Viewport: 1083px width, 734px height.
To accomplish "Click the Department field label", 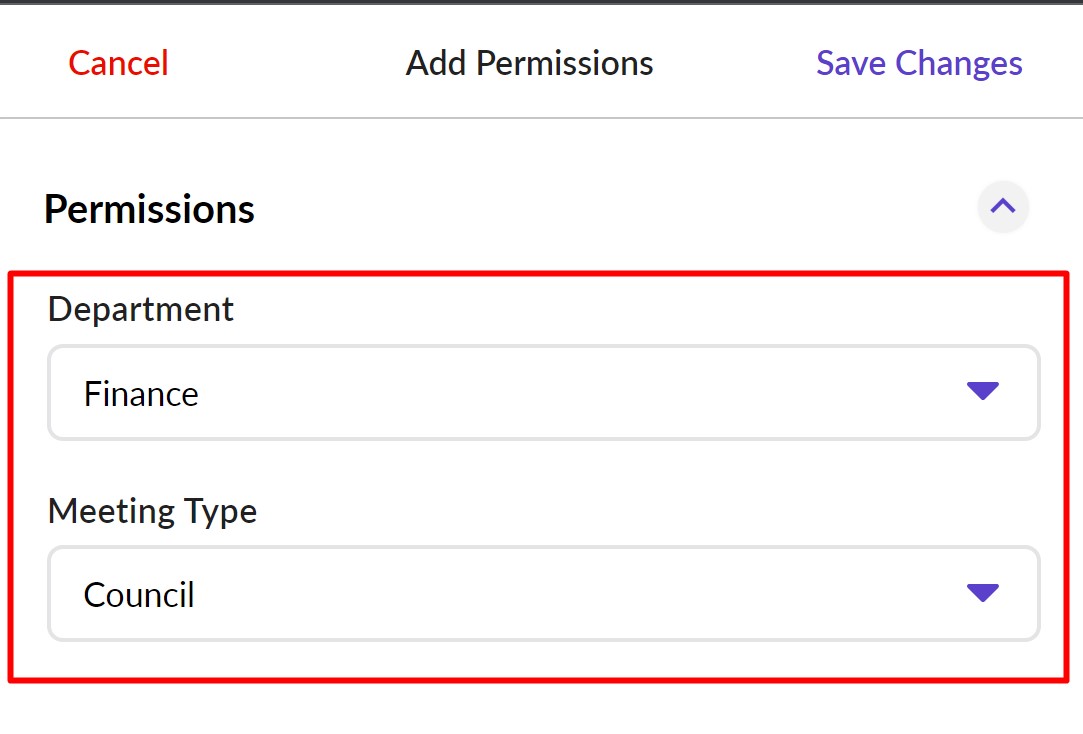I will (x=141, y=309).
